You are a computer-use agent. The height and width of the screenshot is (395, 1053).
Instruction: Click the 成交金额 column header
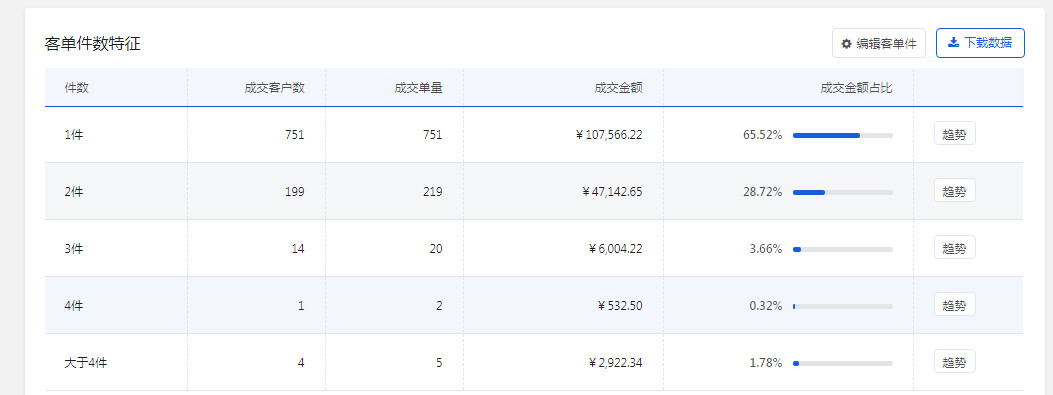click(x=619, y=88)
